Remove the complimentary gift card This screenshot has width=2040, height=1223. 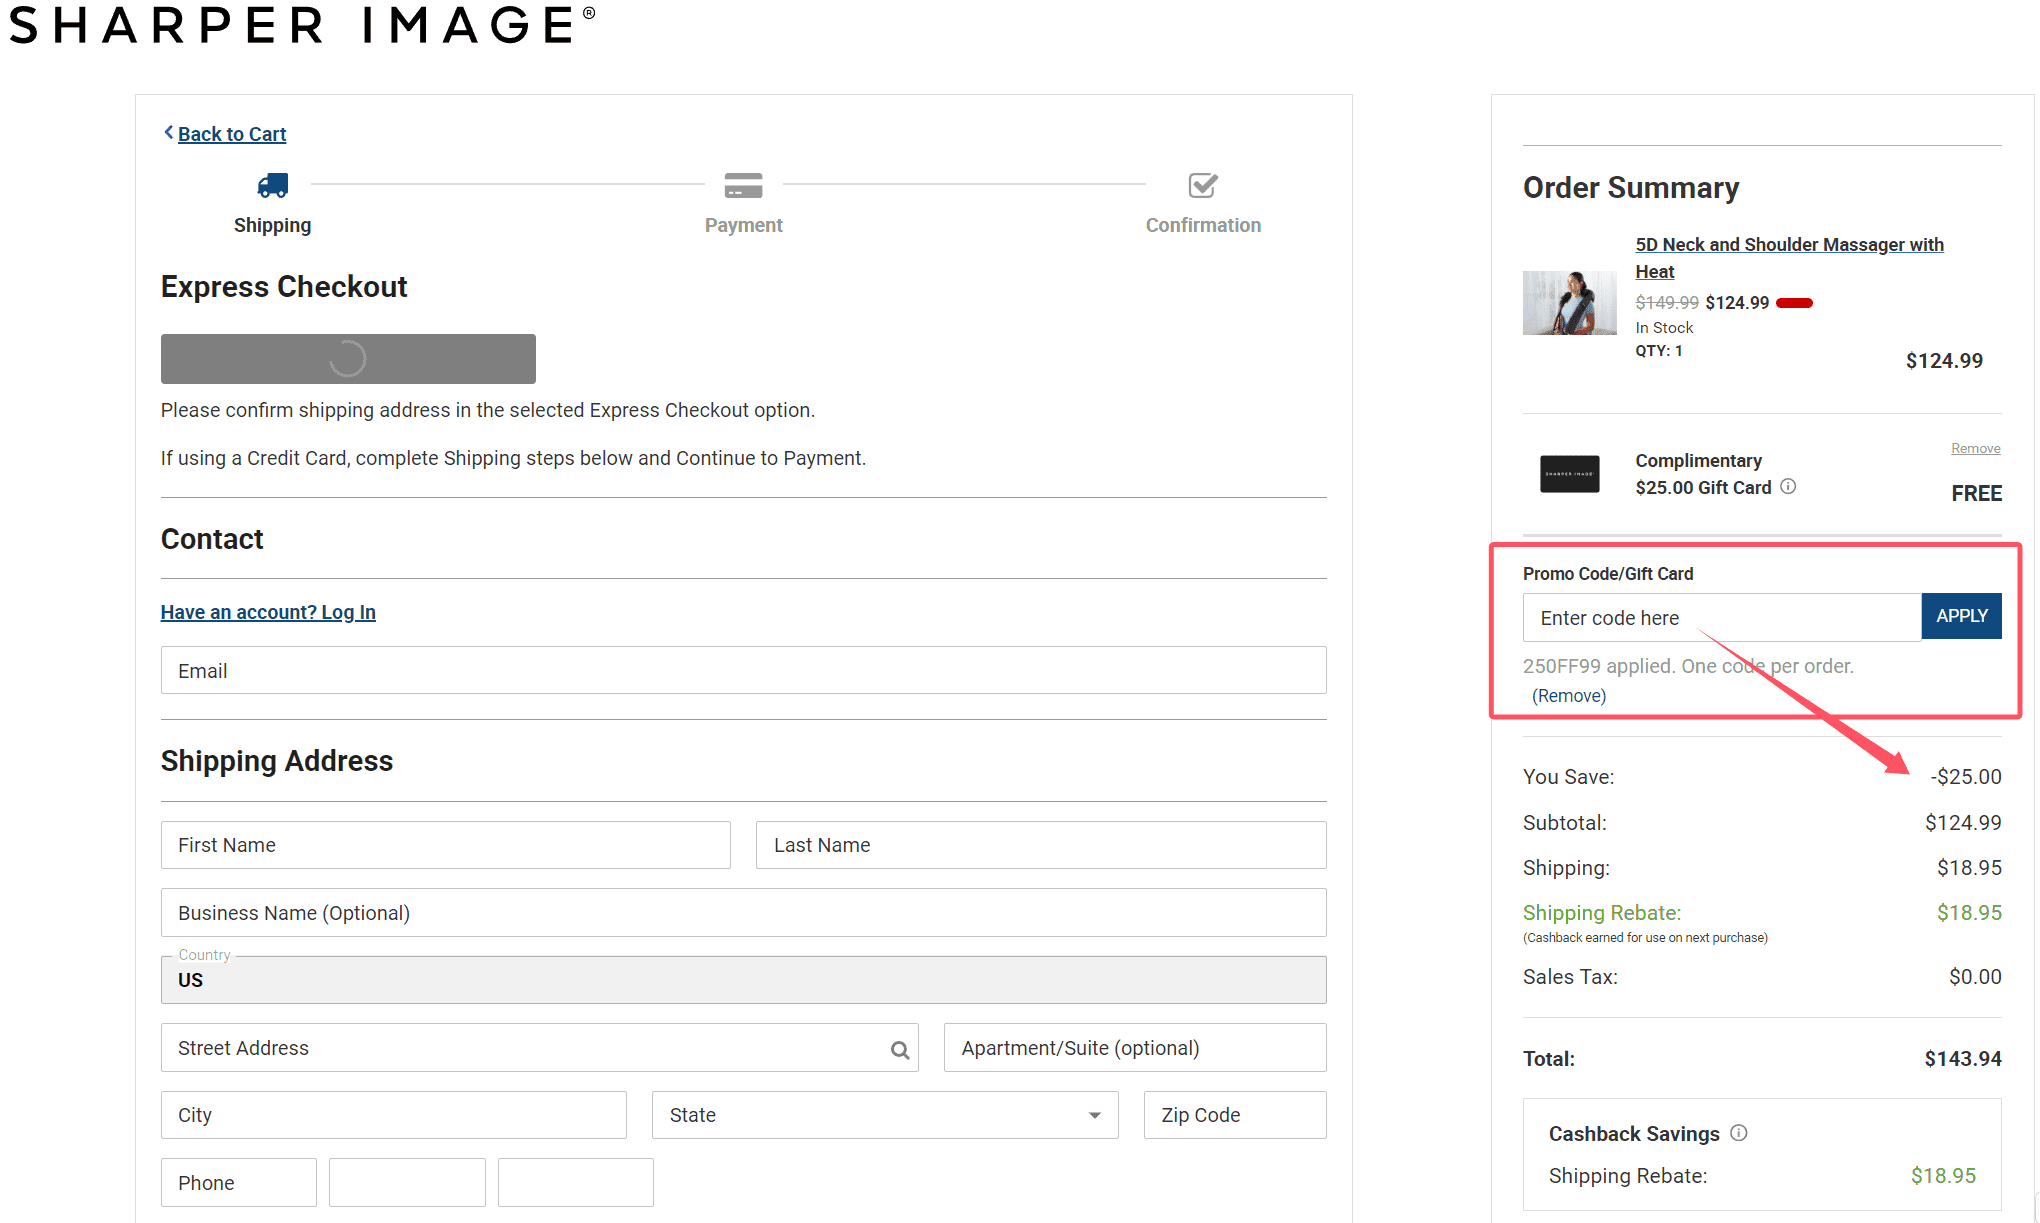1975,448
